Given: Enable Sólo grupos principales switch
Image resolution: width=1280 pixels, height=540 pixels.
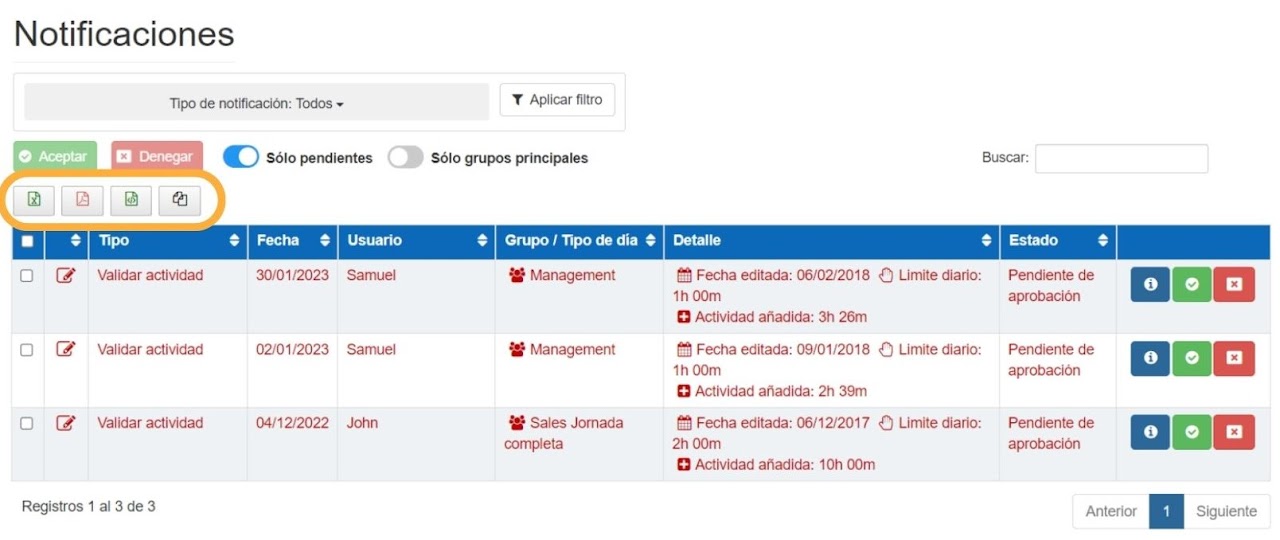Looking at the screenshot, I should 405,158.
